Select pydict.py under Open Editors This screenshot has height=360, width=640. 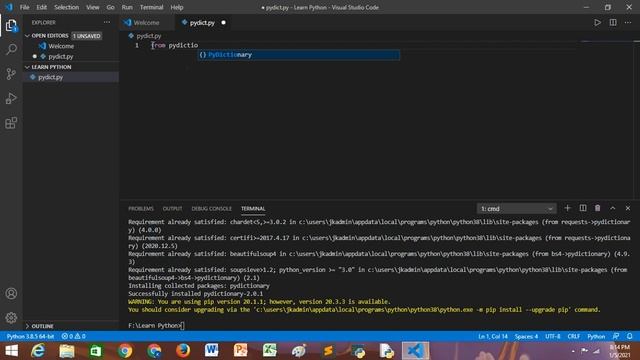pyautogui.click(x=61, y=57)
